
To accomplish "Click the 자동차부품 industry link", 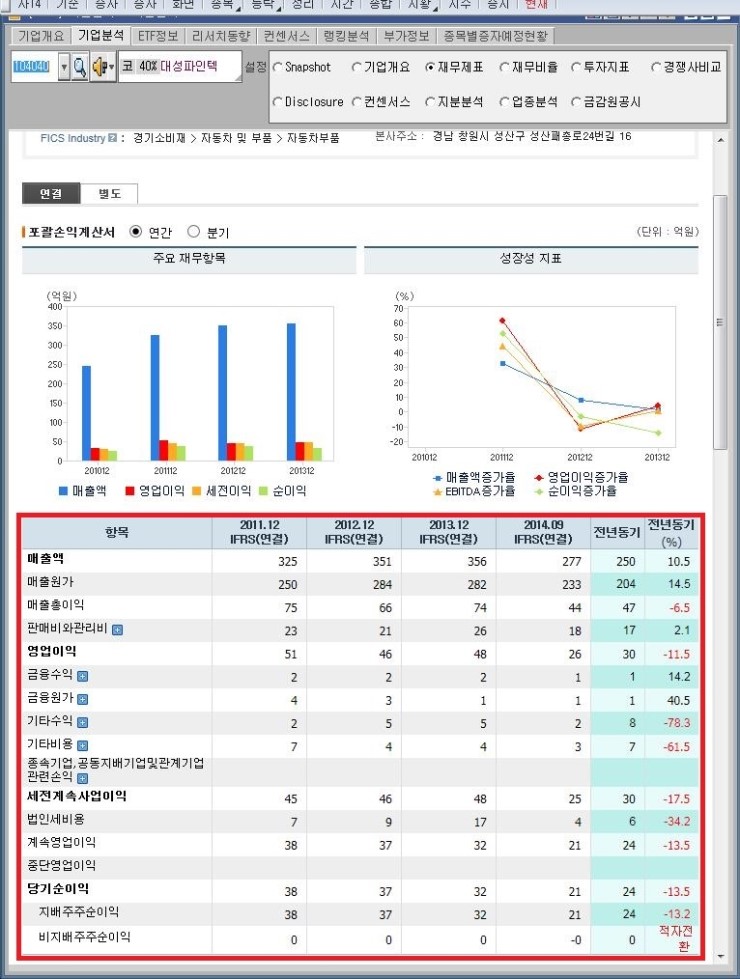I will [x=313, y=138].
